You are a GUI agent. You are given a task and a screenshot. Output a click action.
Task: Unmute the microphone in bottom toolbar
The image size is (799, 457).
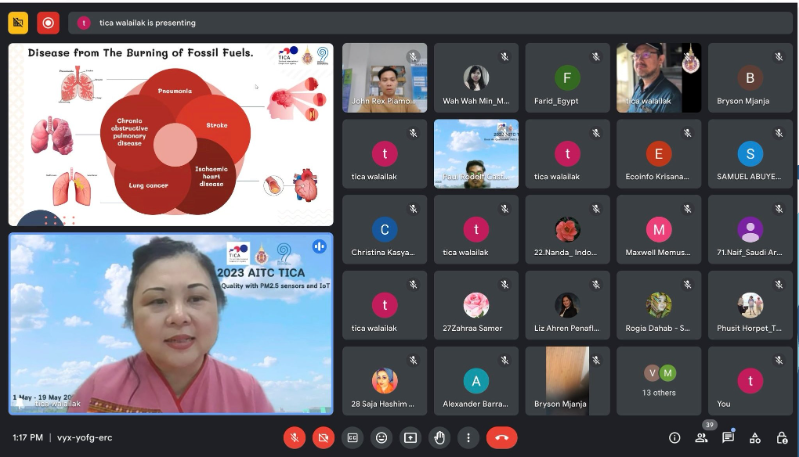tap(294, 437)
